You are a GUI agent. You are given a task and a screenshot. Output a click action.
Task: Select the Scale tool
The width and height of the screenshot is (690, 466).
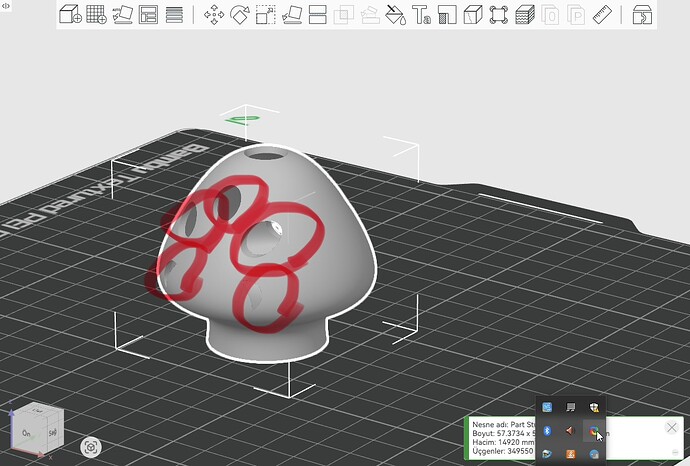coord(266,15)
